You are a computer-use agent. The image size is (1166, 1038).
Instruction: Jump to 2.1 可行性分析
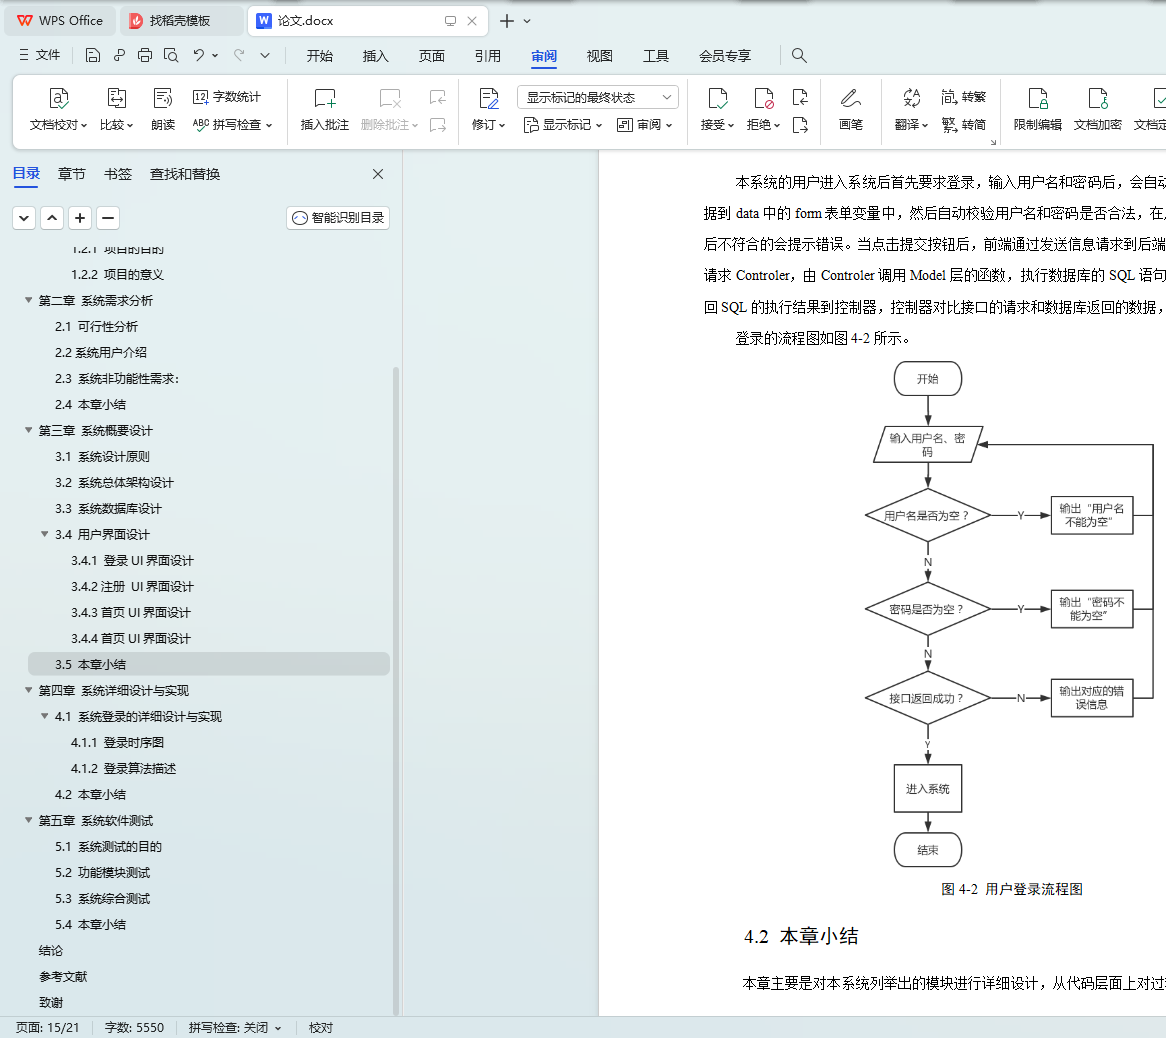(97, 326)
